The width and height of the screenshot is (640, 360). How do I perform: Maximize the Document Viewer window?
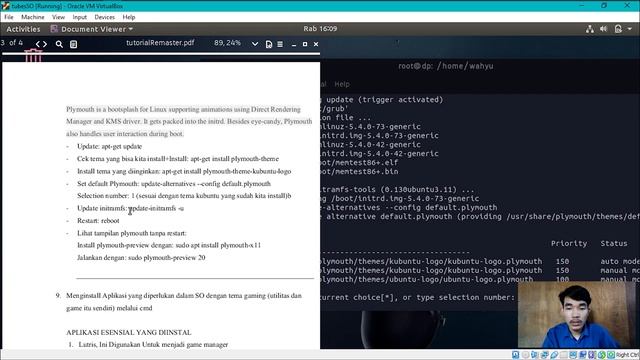click(305, 44)
